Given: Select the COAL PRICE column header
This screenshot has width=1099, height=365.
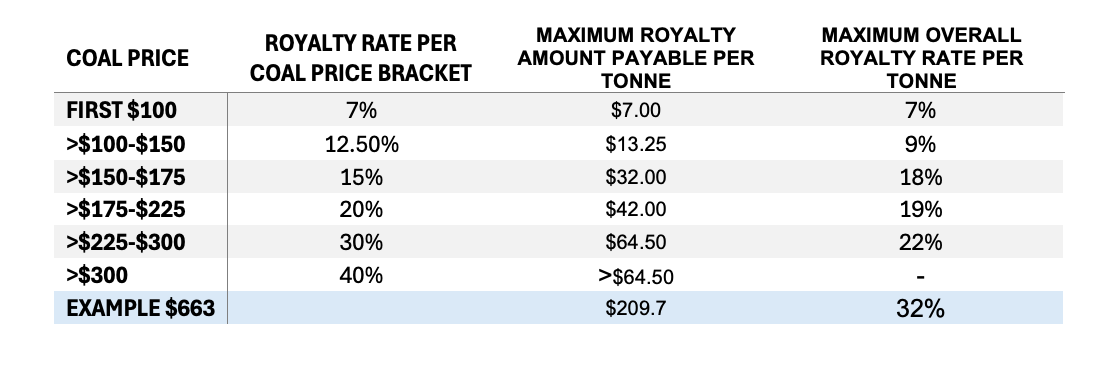Looking at the screenshot, I should [128, 57].
